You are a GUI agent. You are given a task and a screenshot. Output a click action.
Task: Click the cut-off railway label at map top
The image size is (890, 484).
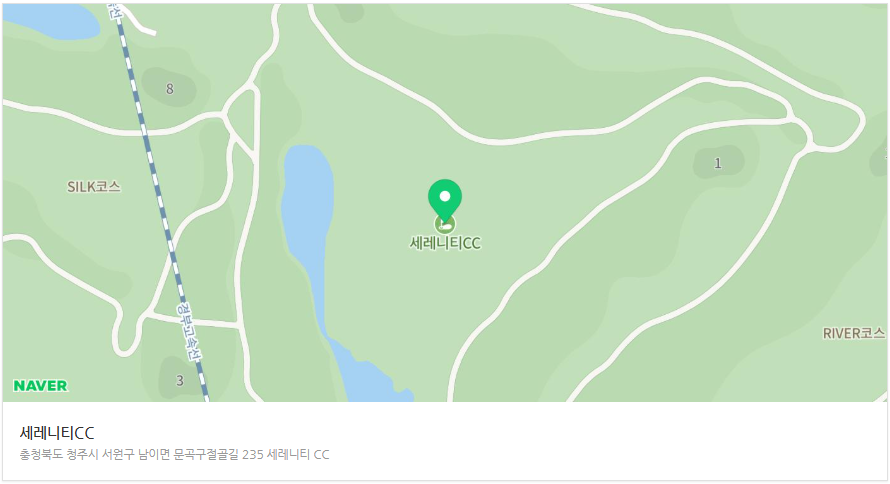coord(115,10)
